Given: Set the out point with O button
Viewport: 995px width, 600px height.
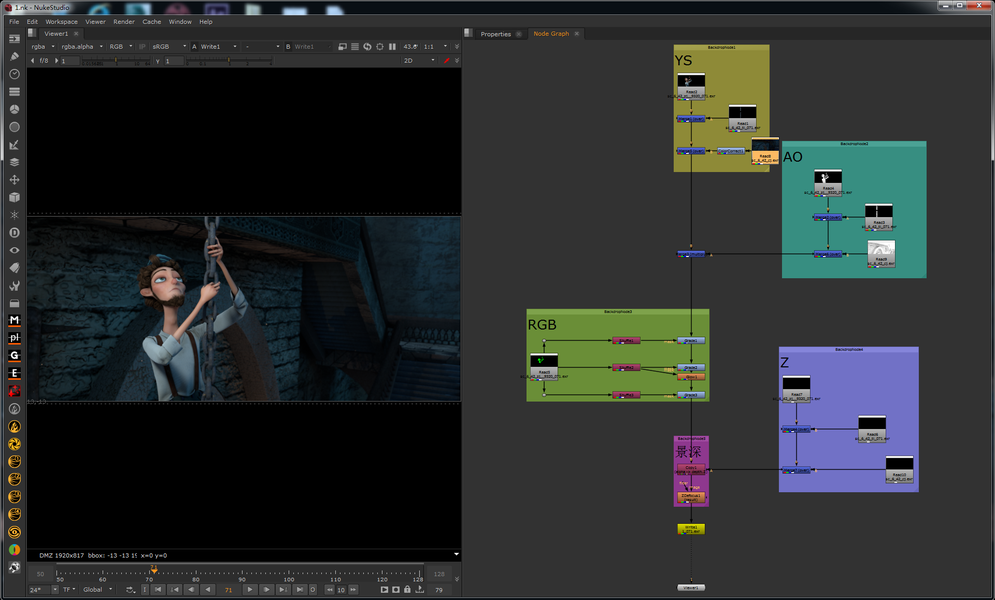Looking at the screenshot, I should tap(312, 589).
